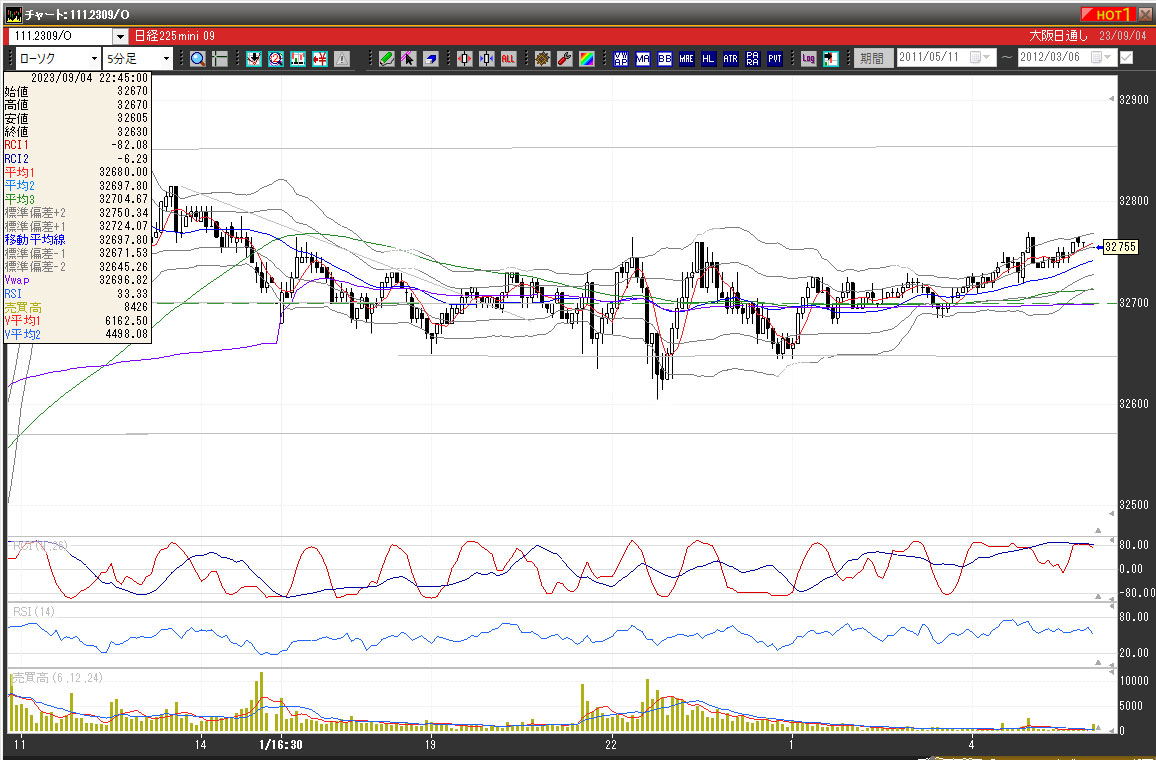Activate the crosshair cursor tool
The image size is (1156, 760).
220,59
